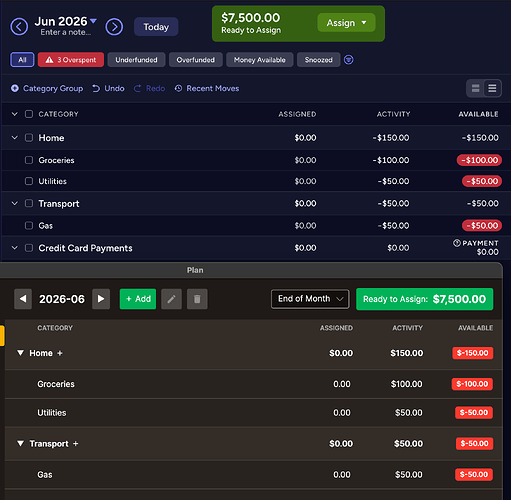This screenshot has height=500, width=511.
Task: Open the End of Month dropdown
Action: pos(310,299)
